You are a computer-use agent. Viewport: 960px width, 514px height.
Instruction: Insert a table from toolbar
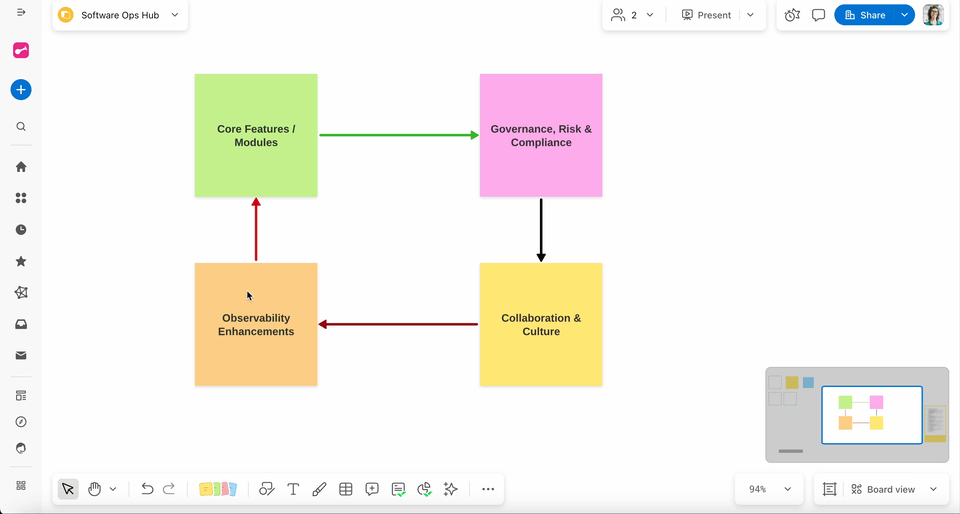pyautogui.click(x=346, y=489)
